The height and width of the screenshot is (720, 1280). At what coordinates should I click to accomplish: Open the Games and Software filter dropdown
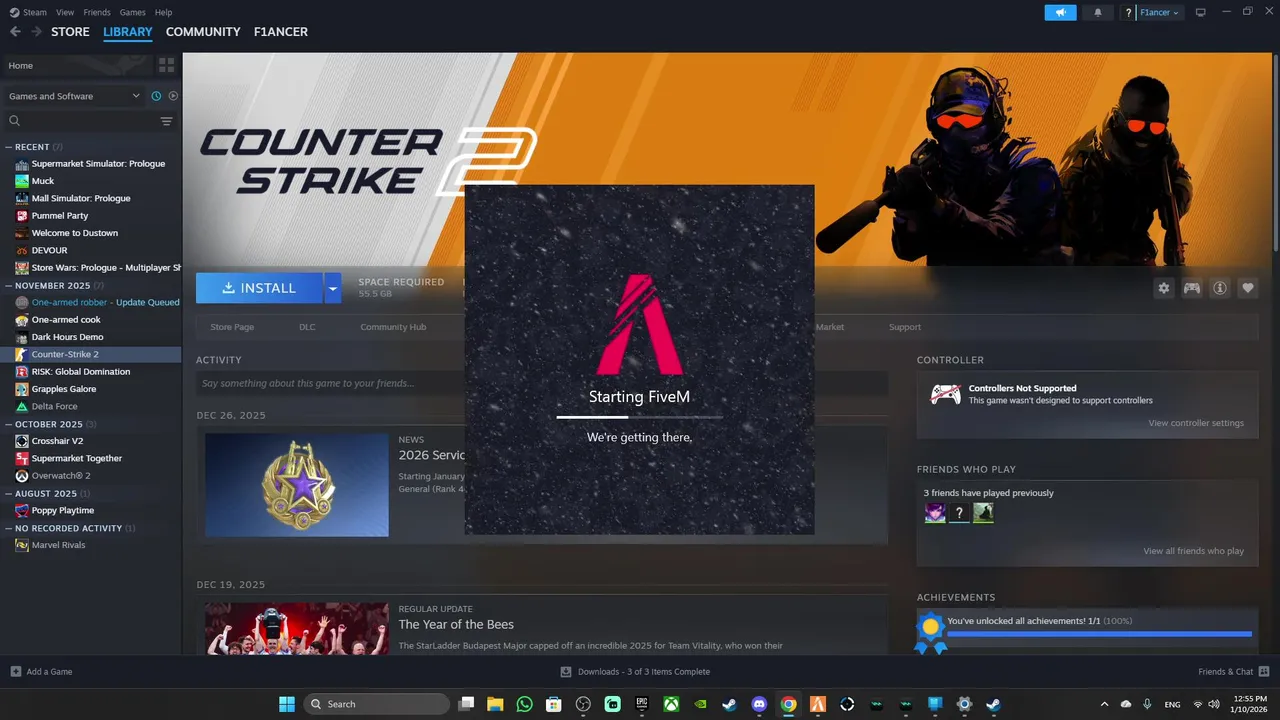coord(75,96)
